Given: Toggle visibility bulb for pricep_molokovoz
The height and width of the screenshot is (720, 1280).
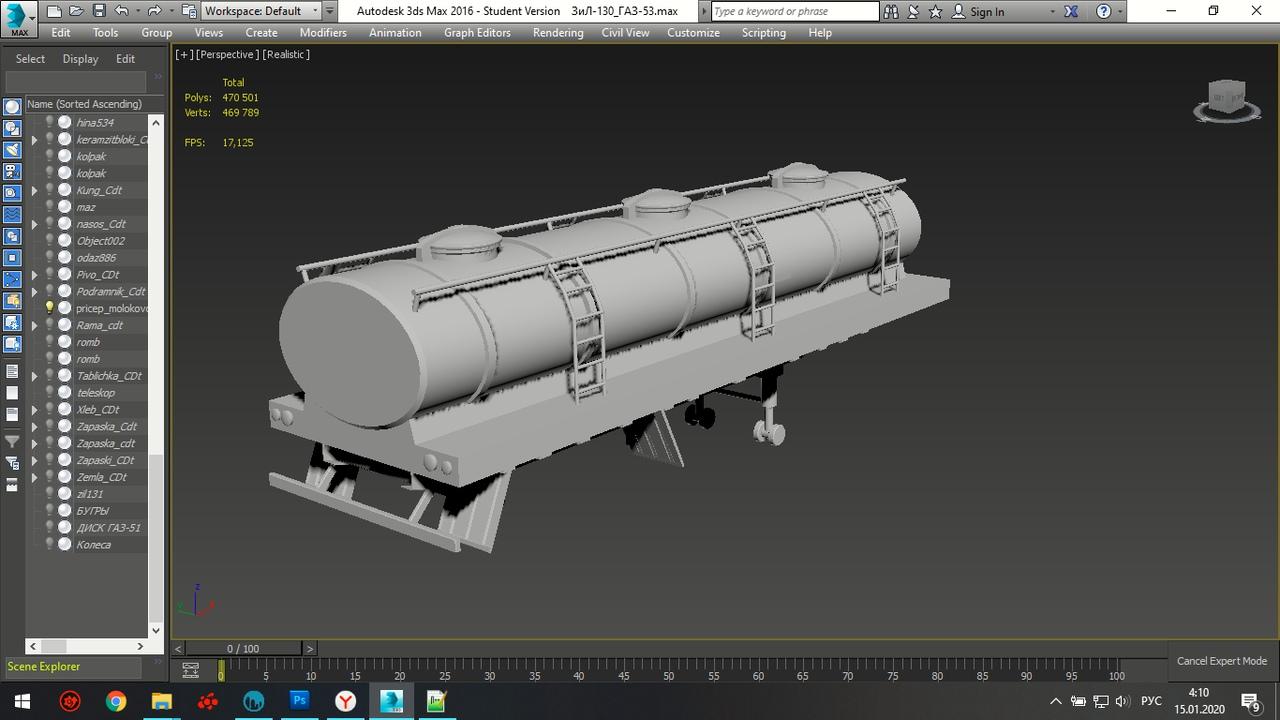Looking at the screenshot, I should 49,308.
